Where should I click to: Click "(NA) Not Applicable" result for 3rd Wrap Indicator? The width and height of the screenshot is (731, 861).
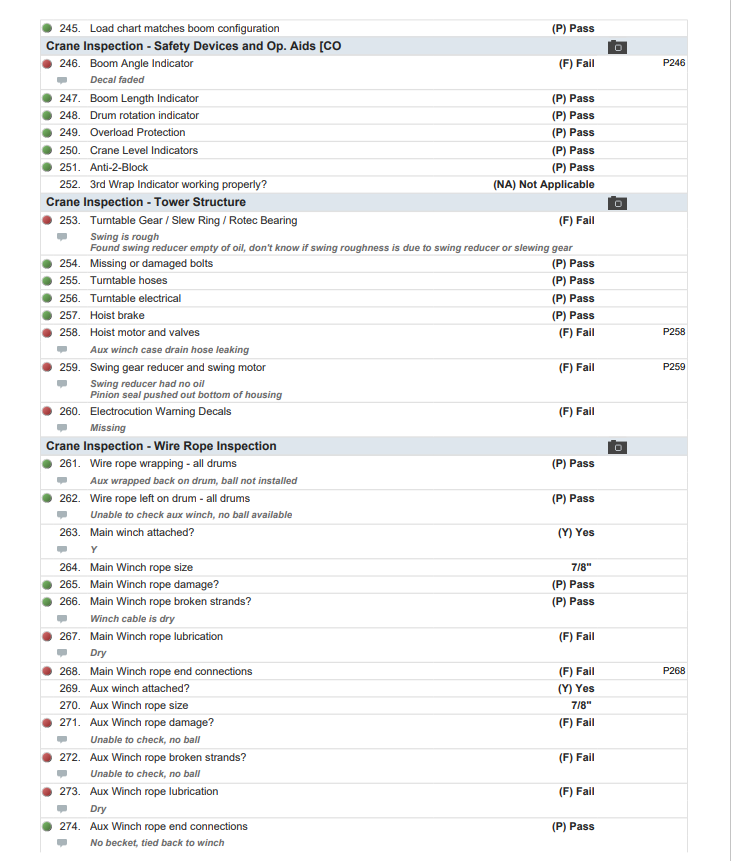(544, 185)
